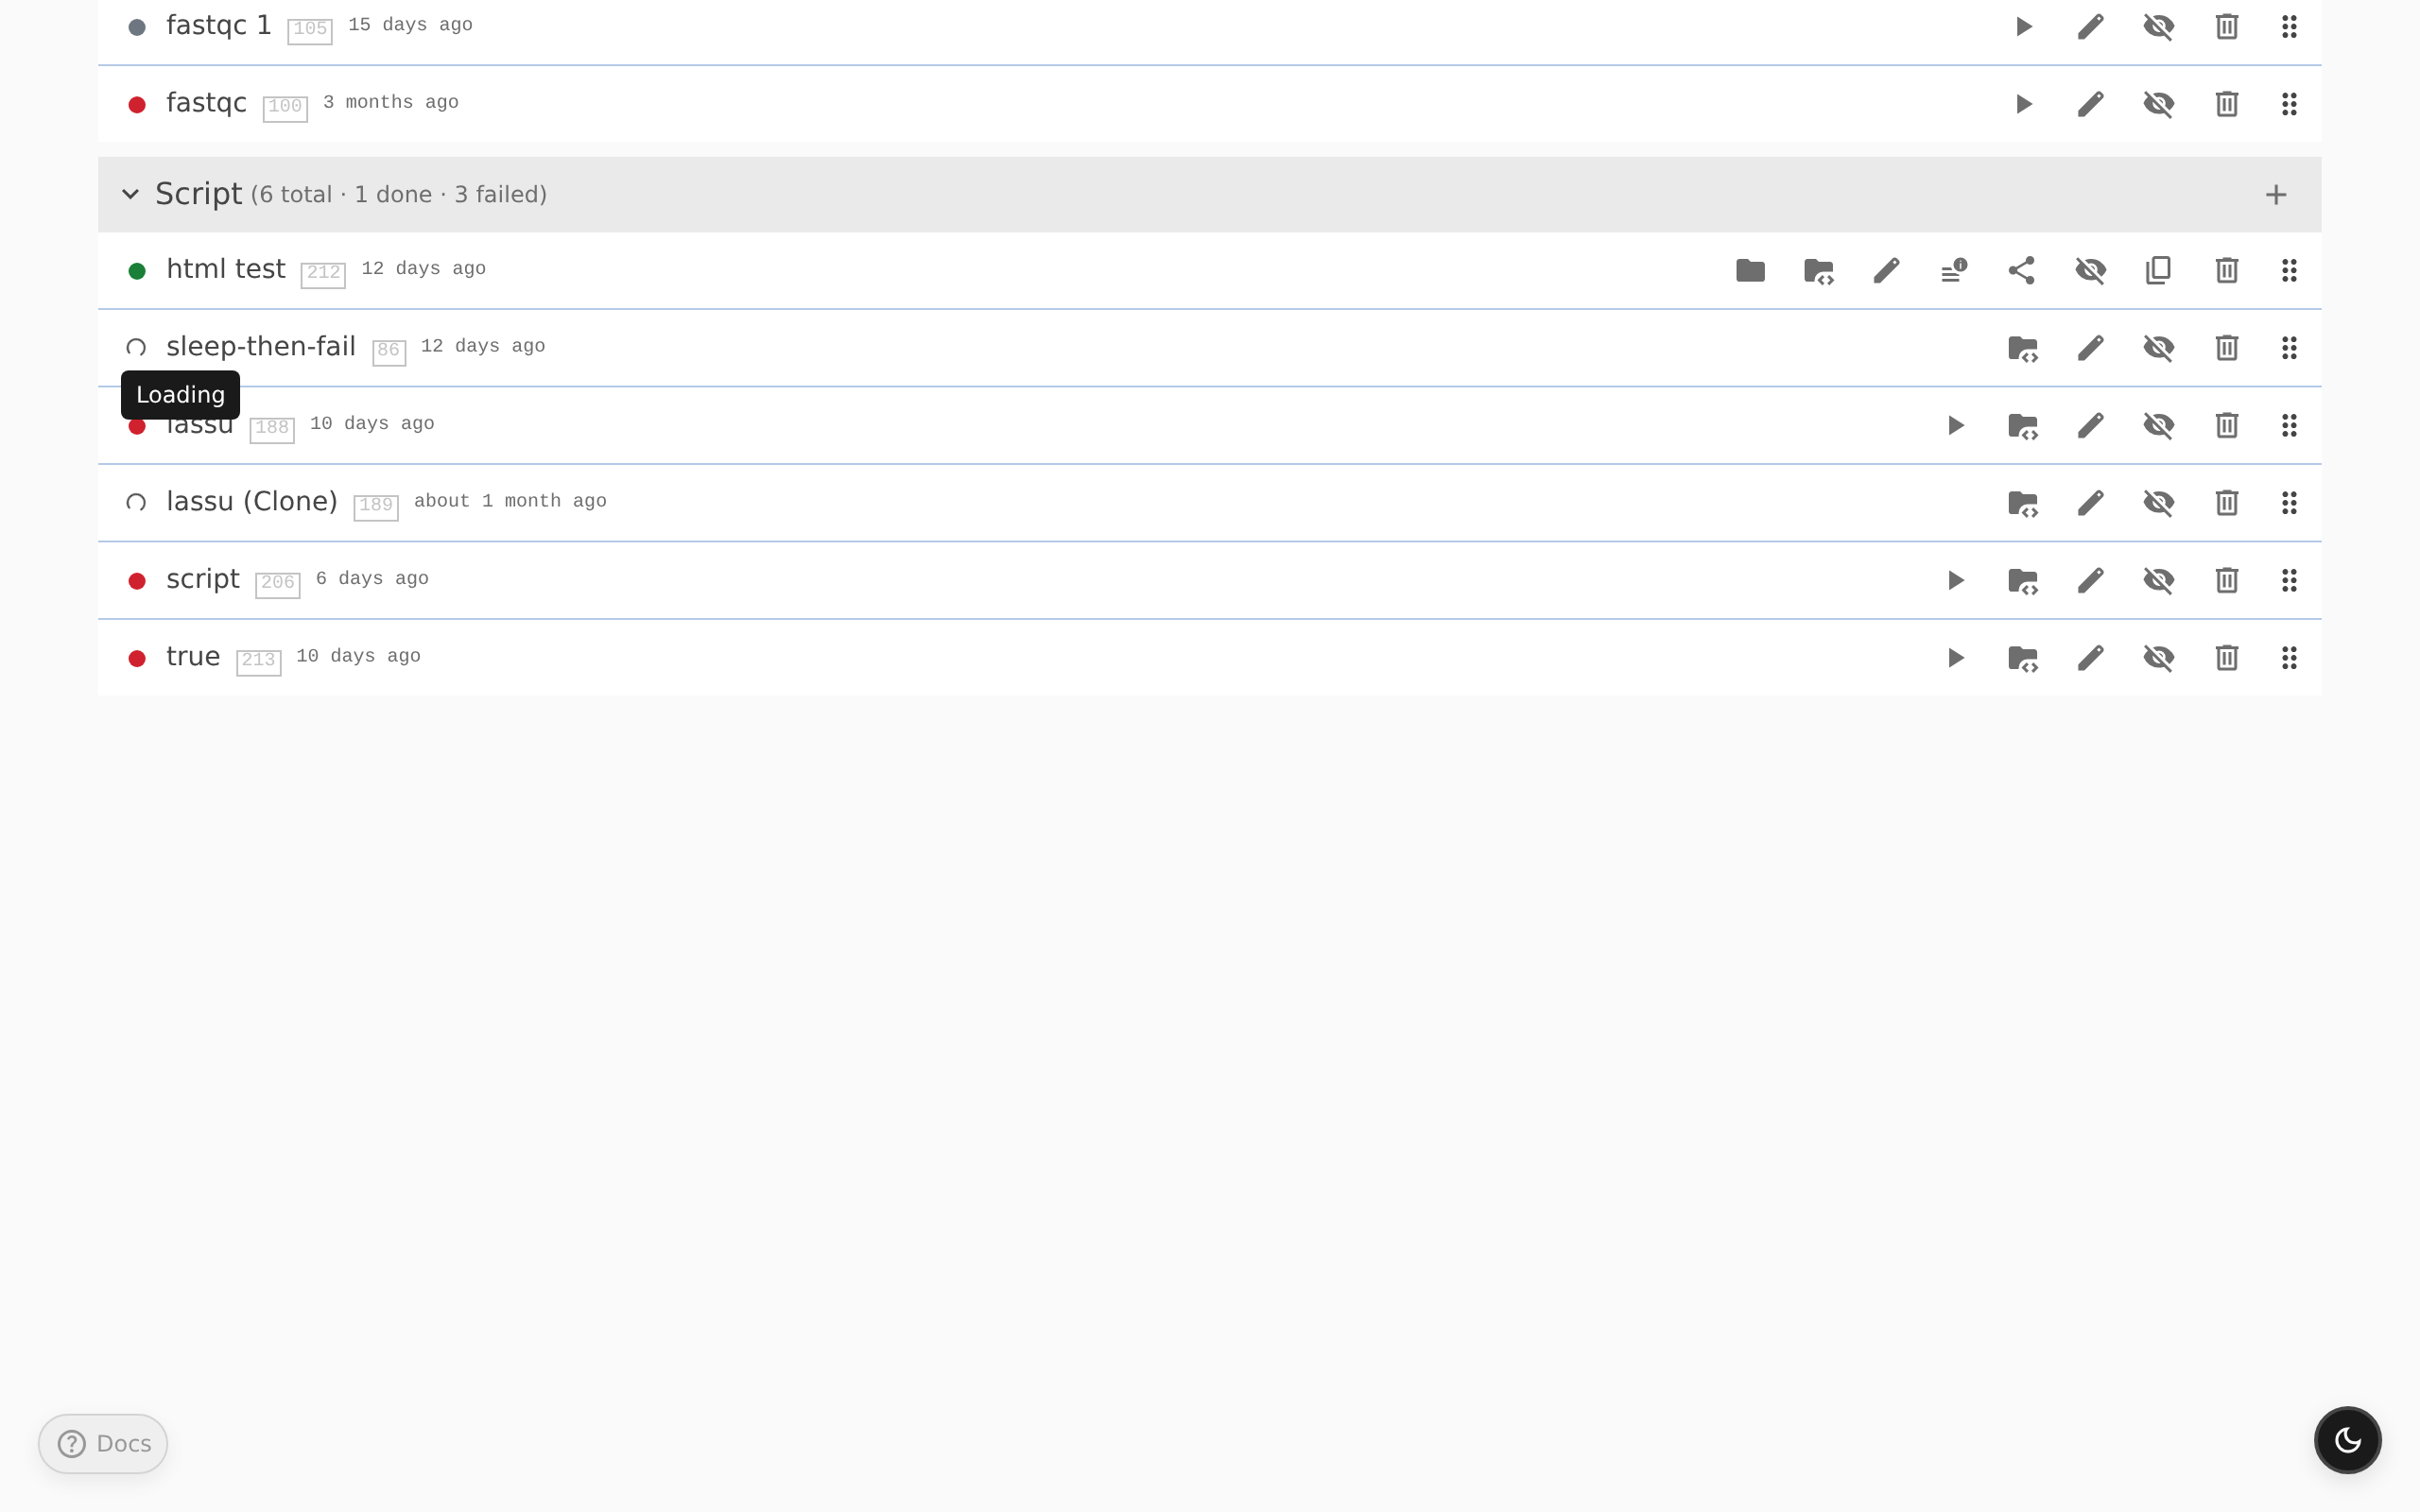Delete the lassu entry numbered 188
Viewport: 2420px width, 1512px height.
tap(2227, 426)
